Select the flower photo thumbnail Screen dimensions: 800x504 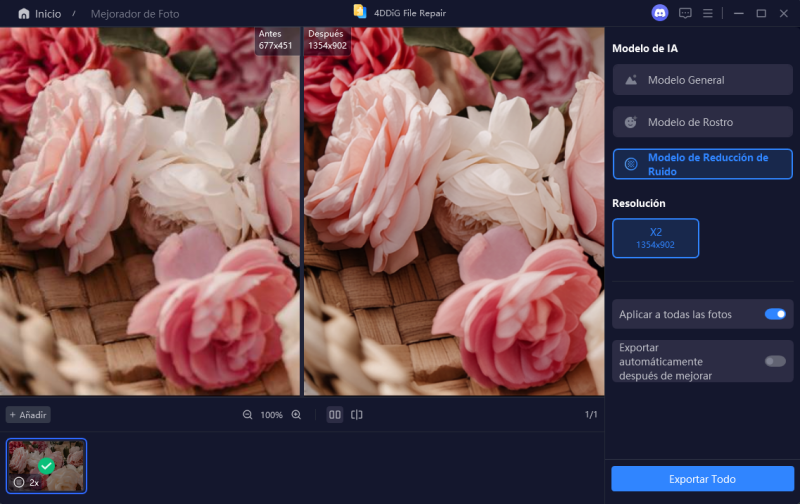[46, 466]
